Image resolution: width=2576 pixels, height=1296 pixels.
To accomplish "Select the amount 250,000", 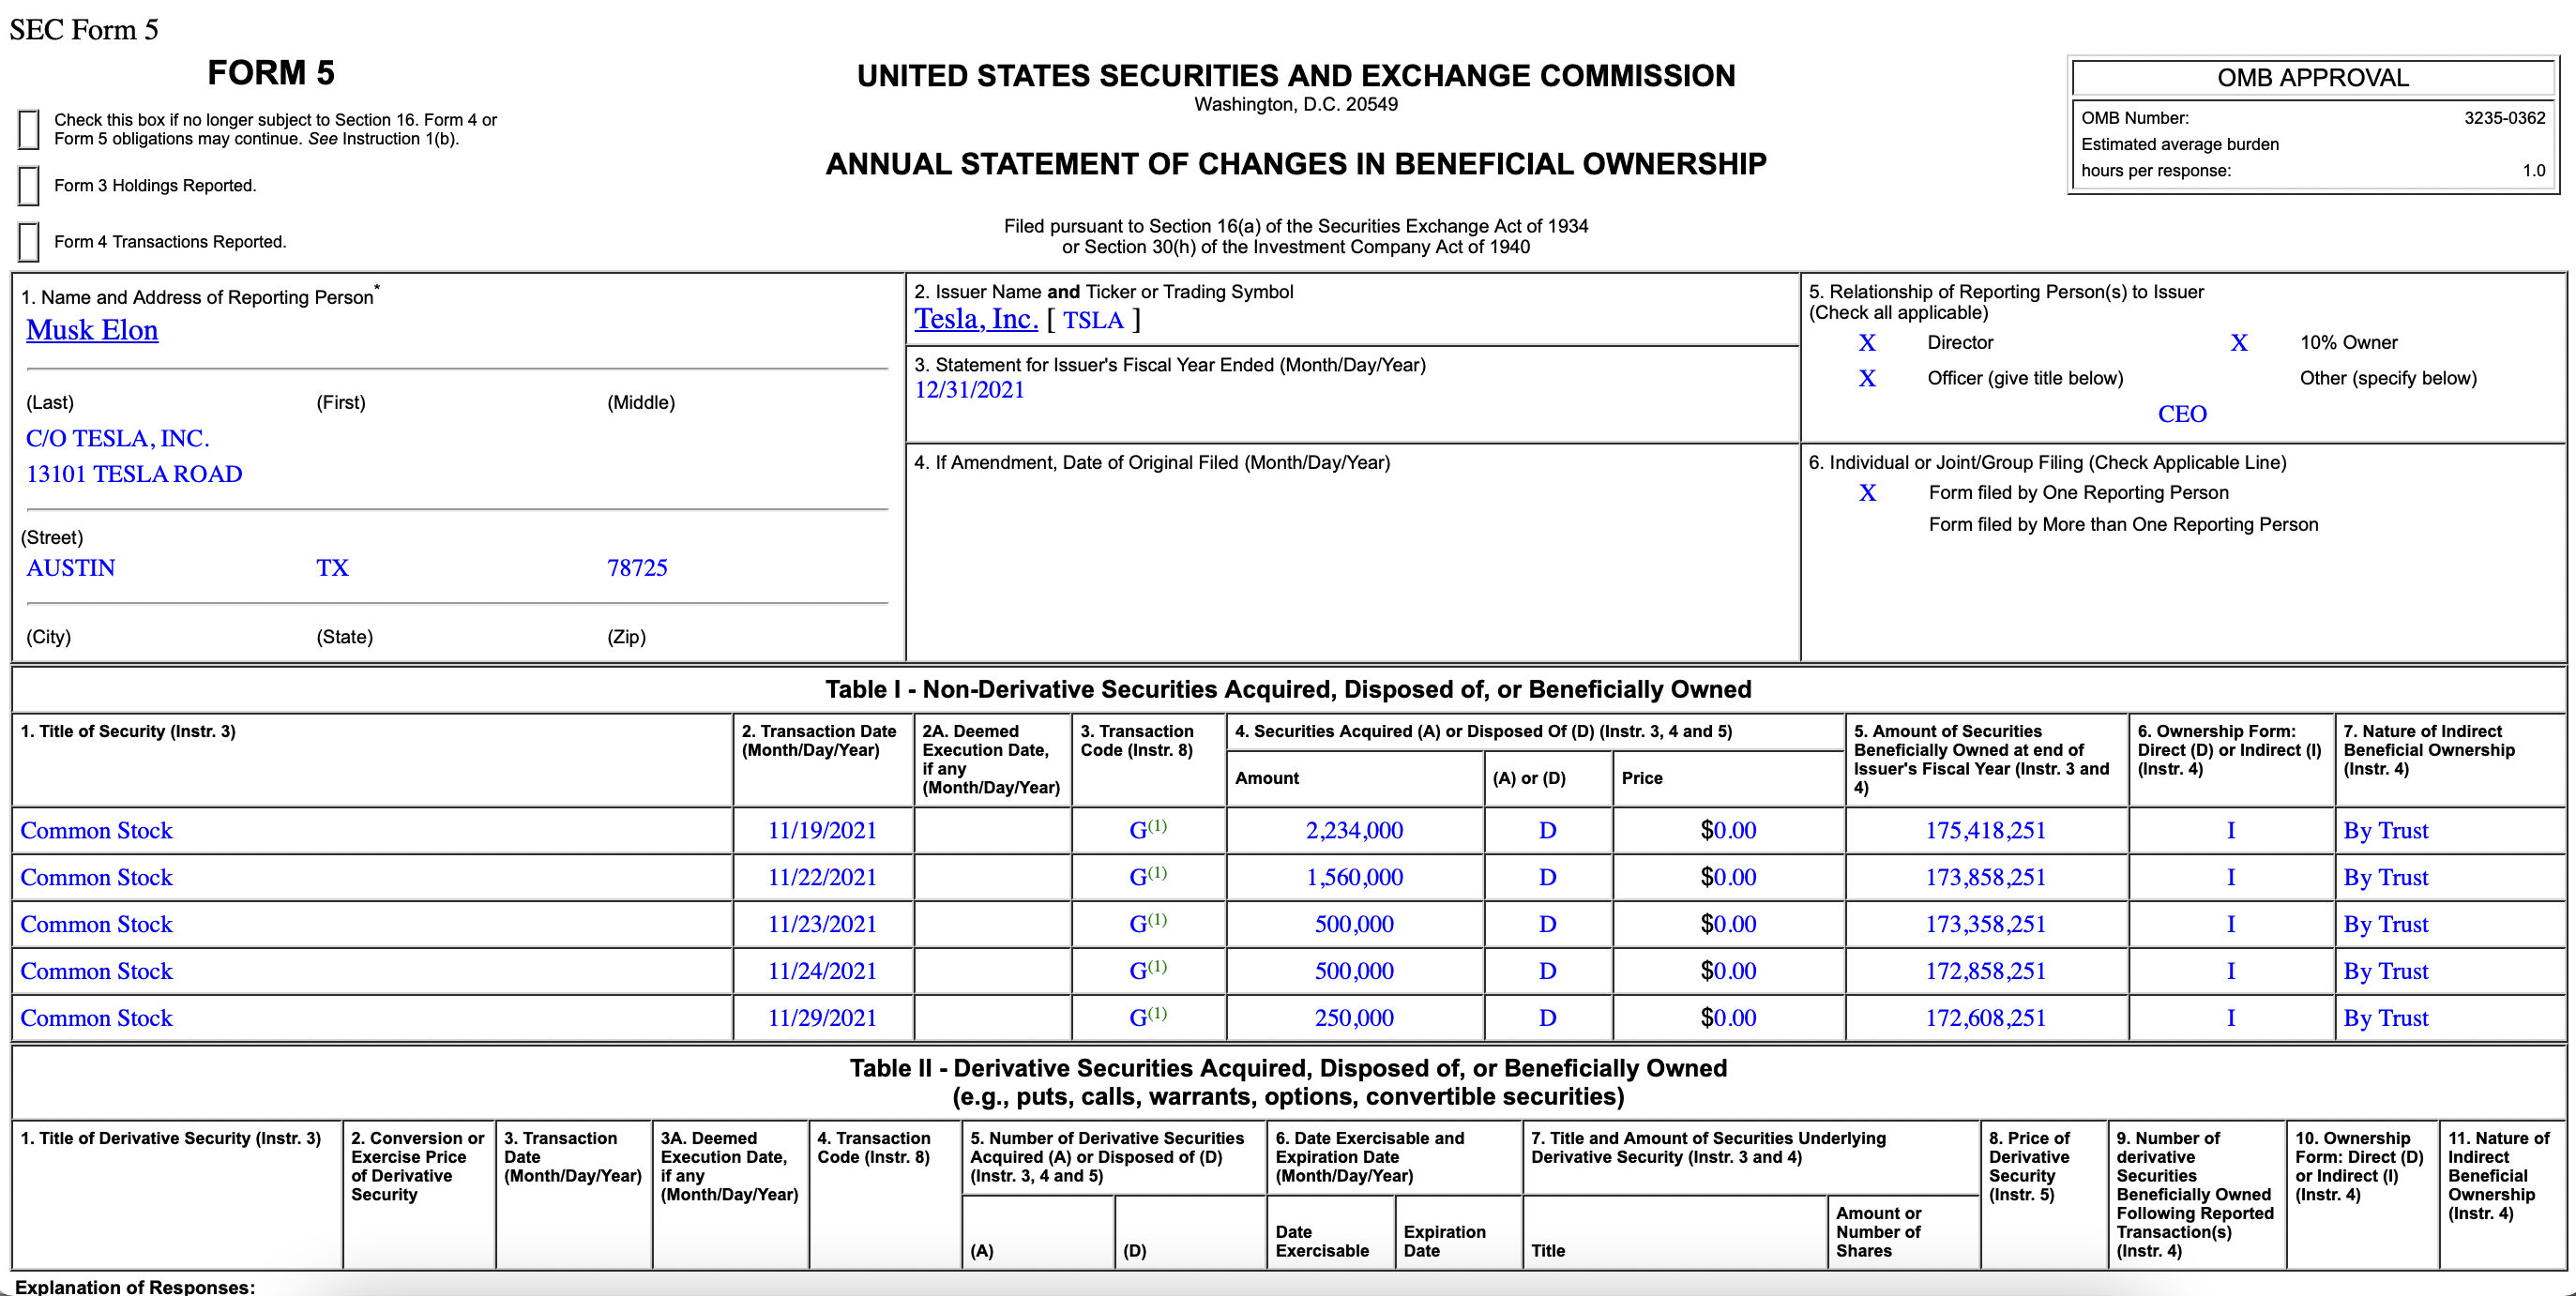I will [x=1354, y=1019].
